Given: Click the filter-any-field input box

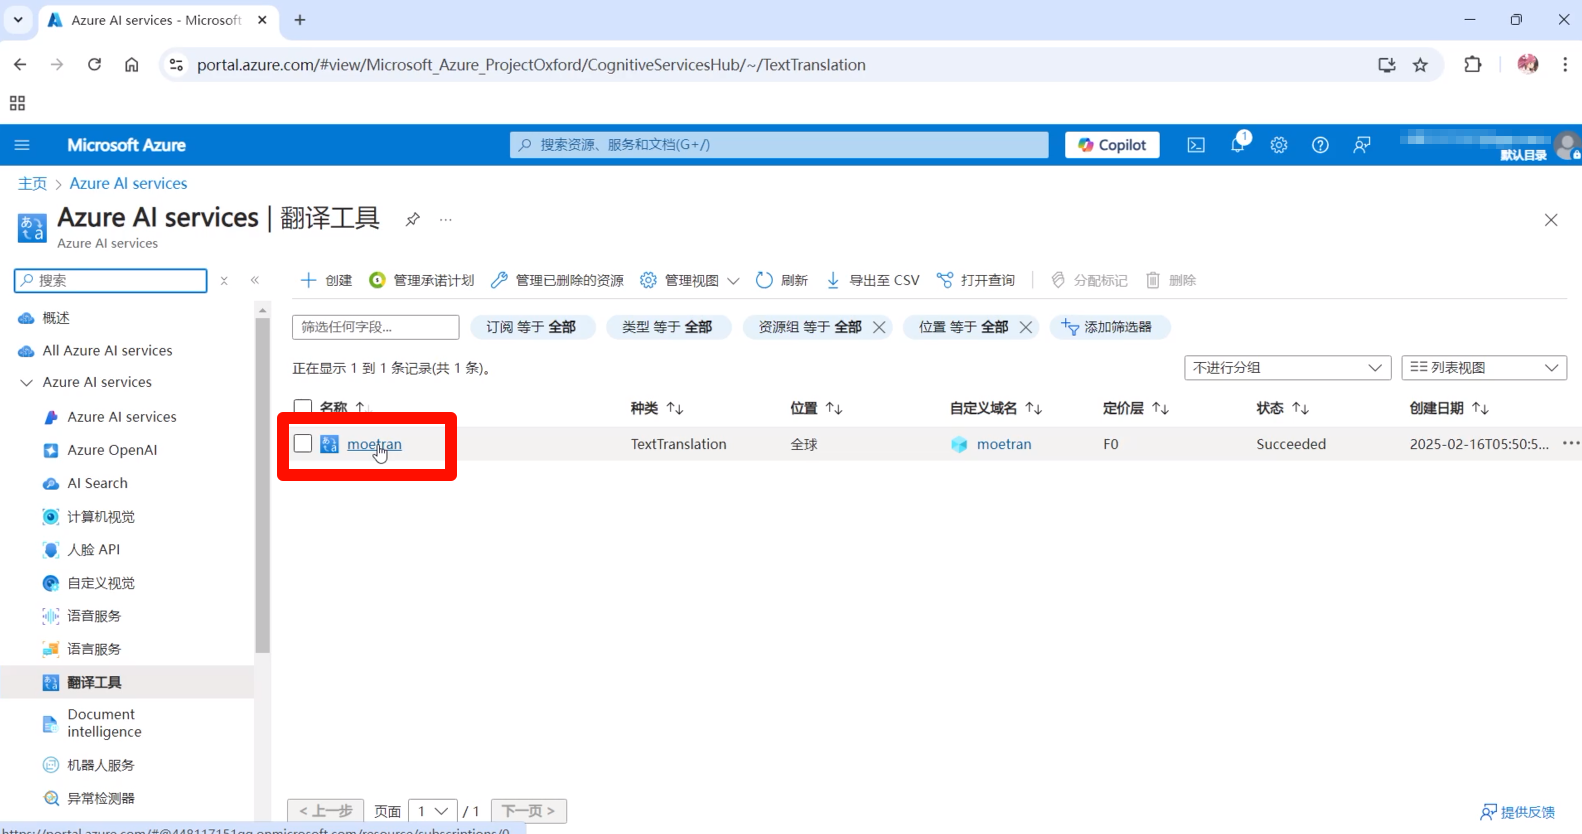Looking at the screenshot, I should (375, 327).
